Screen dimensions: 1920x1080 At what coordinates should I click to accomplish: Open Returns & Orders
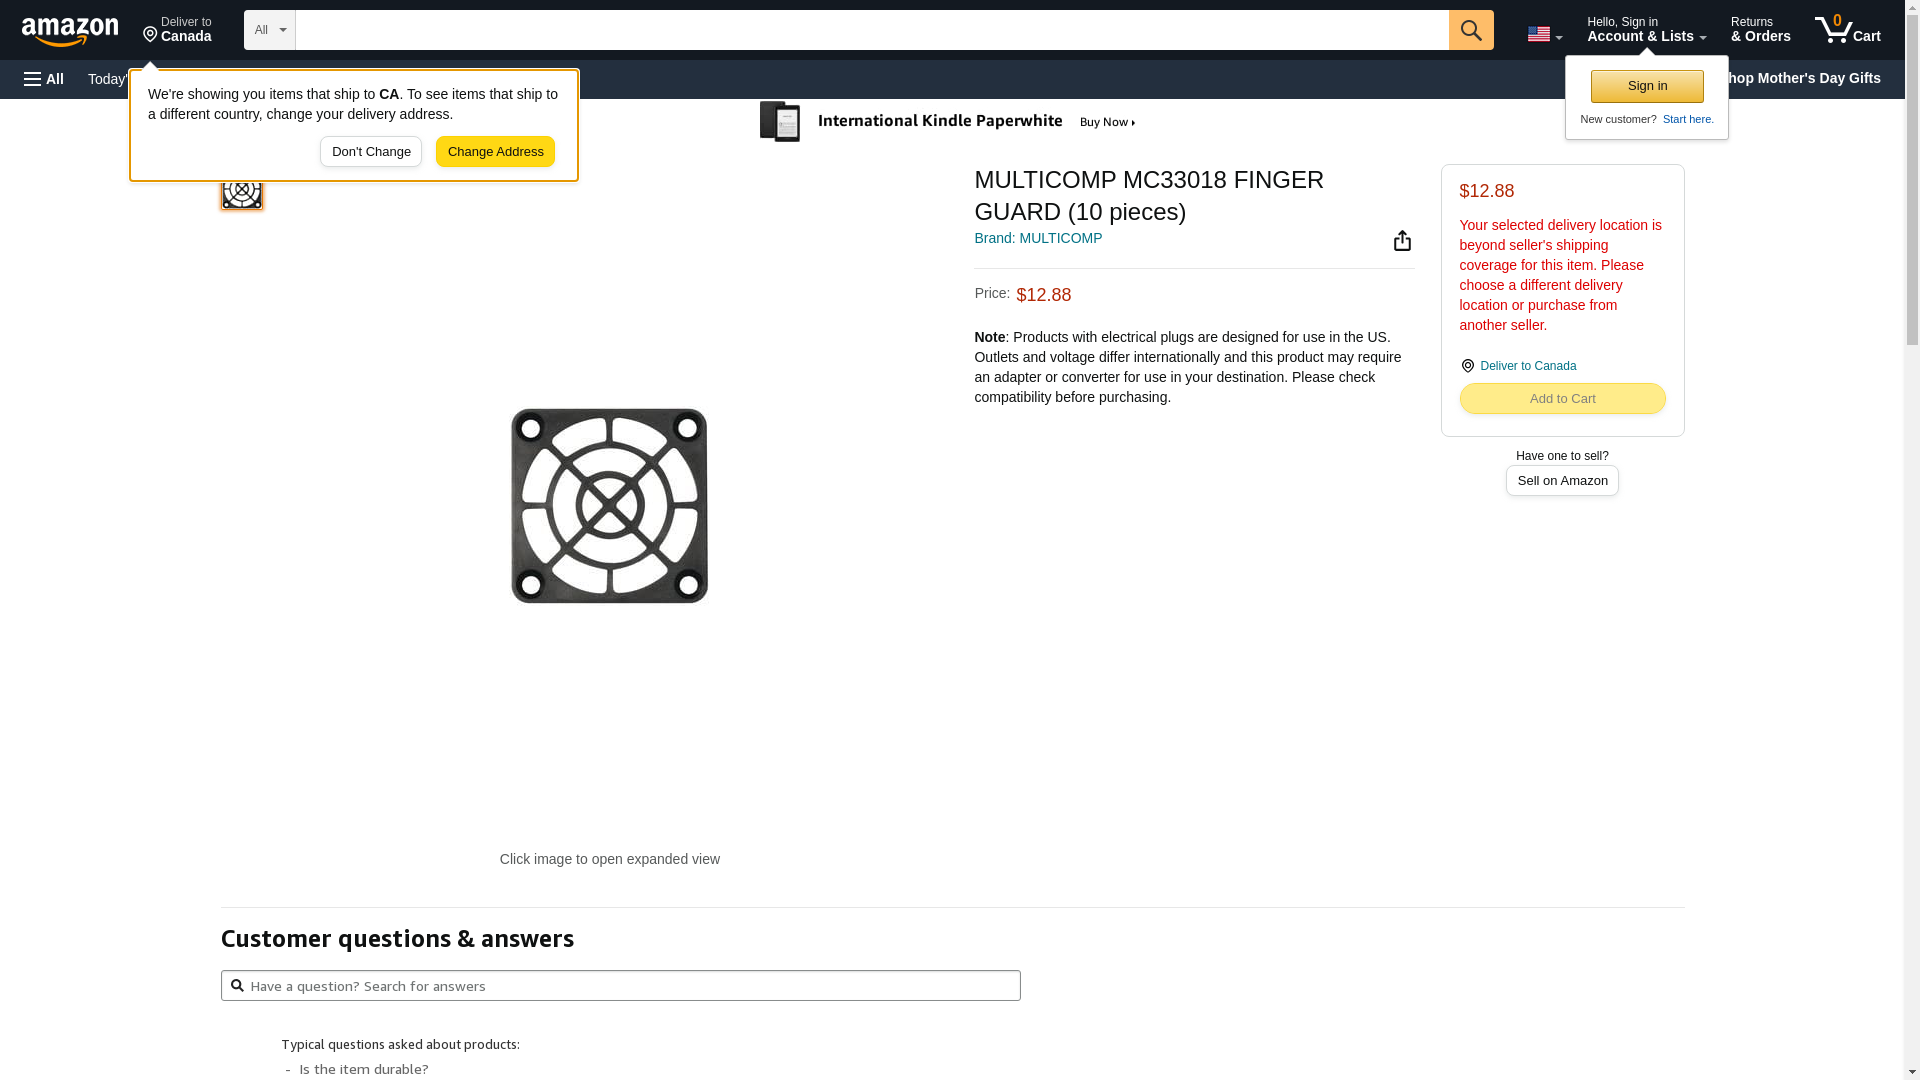click(1760, 30)
